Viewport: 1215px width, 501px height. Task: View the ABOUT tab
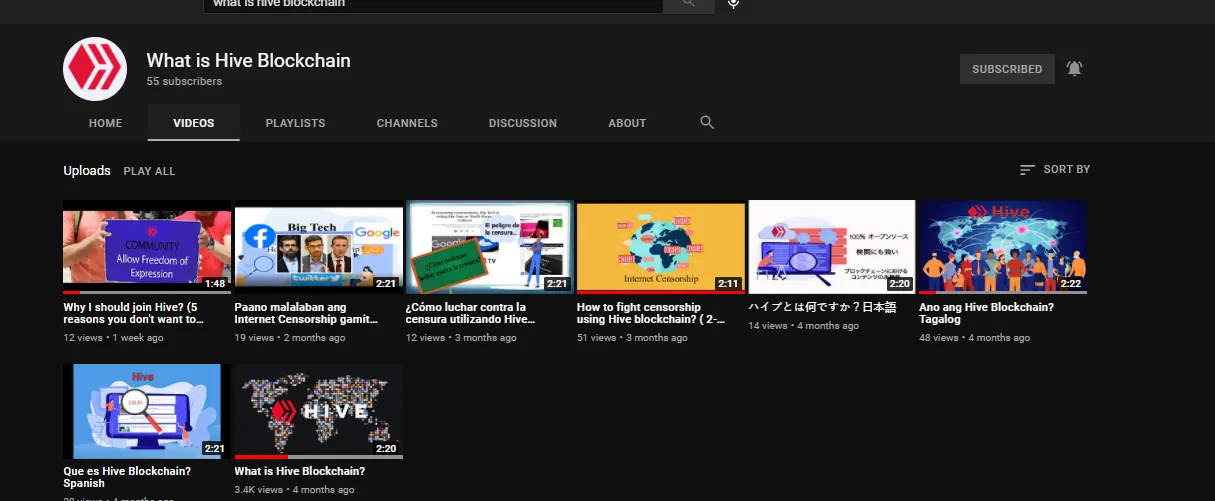[x=627, y=123]
